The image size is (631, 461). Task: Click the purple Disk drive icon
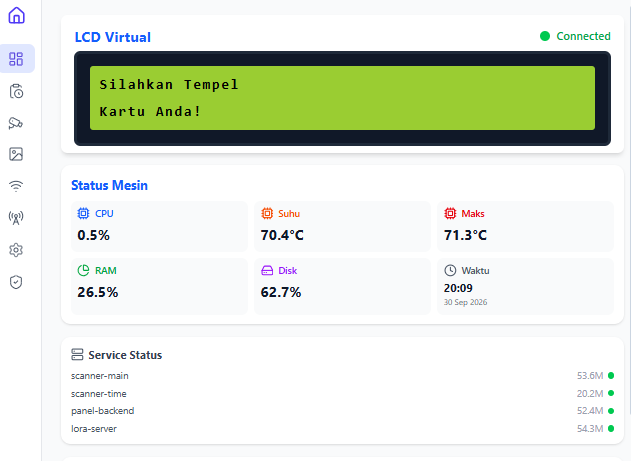[267, 270]
